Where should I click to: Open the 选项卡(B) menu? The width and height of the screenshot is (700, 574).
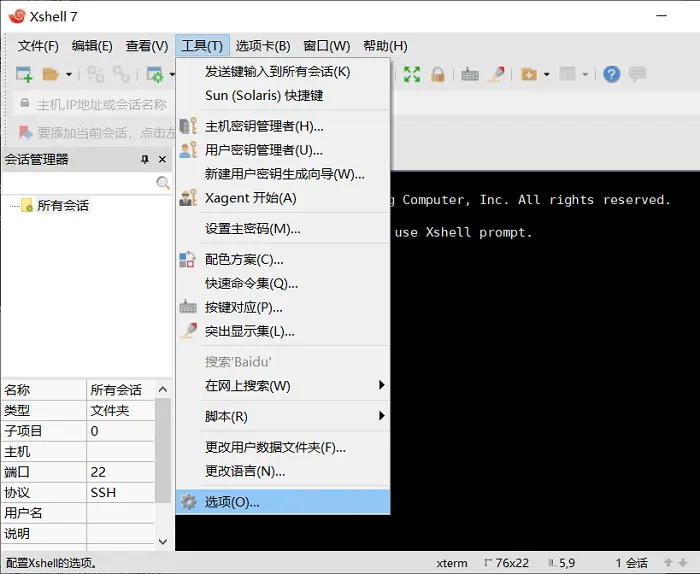pos(263,46)
